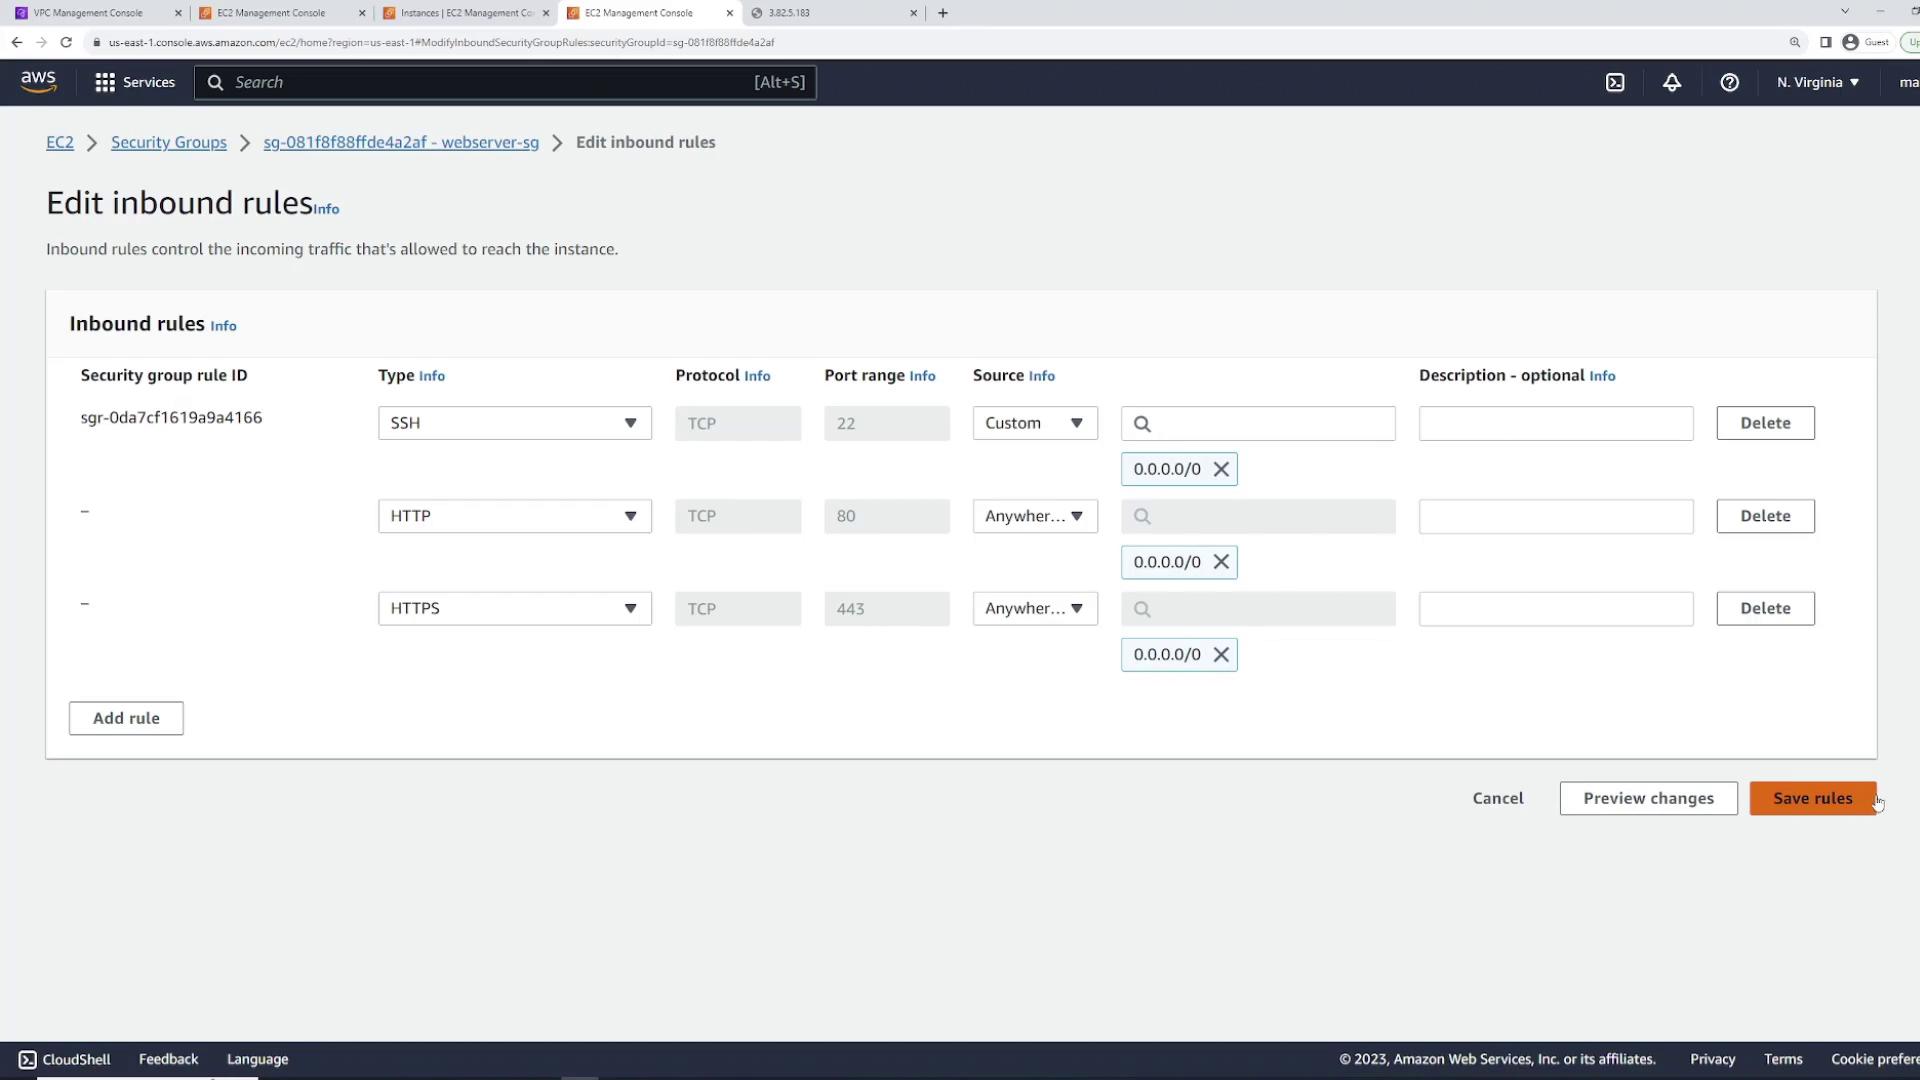Viewport: 1920px width, 1080px height.
Task: Open the Custom source dropdown for SSH
Action: 1034,423
